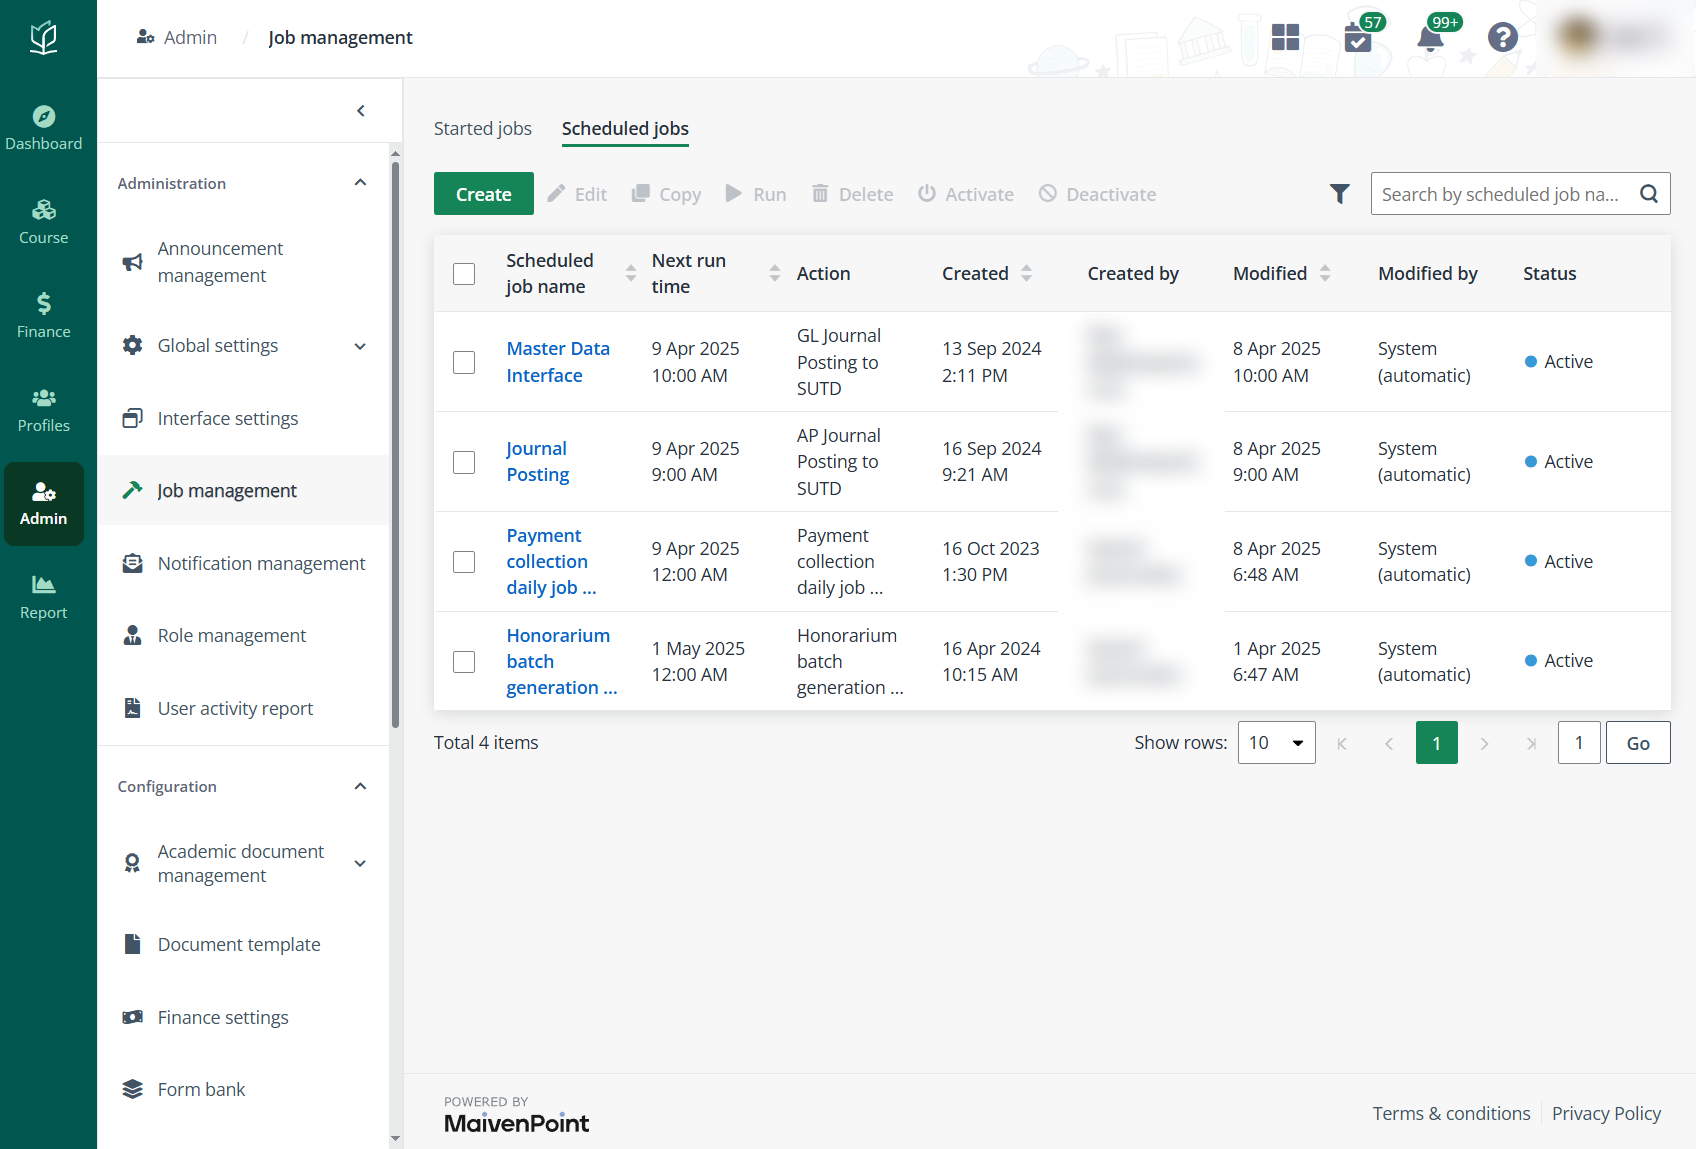This screenshot has width=1696, height=1149.
Task: Open Form bank menu item
Action: [x=243, y=1089]
